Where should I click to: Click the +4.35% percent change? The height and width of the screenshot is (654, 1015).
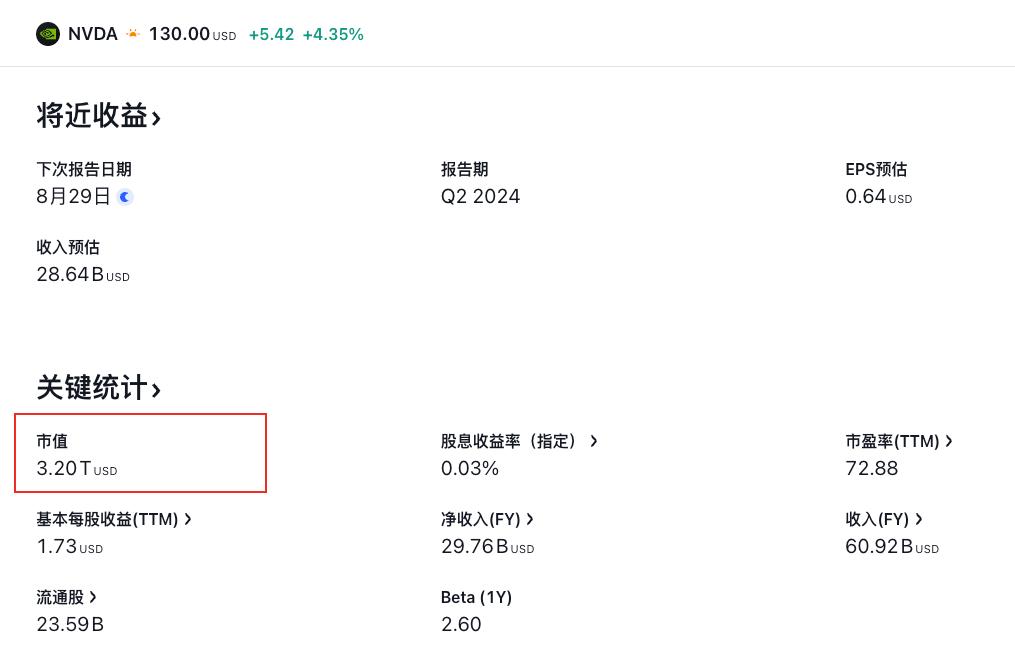click(333, 34)
